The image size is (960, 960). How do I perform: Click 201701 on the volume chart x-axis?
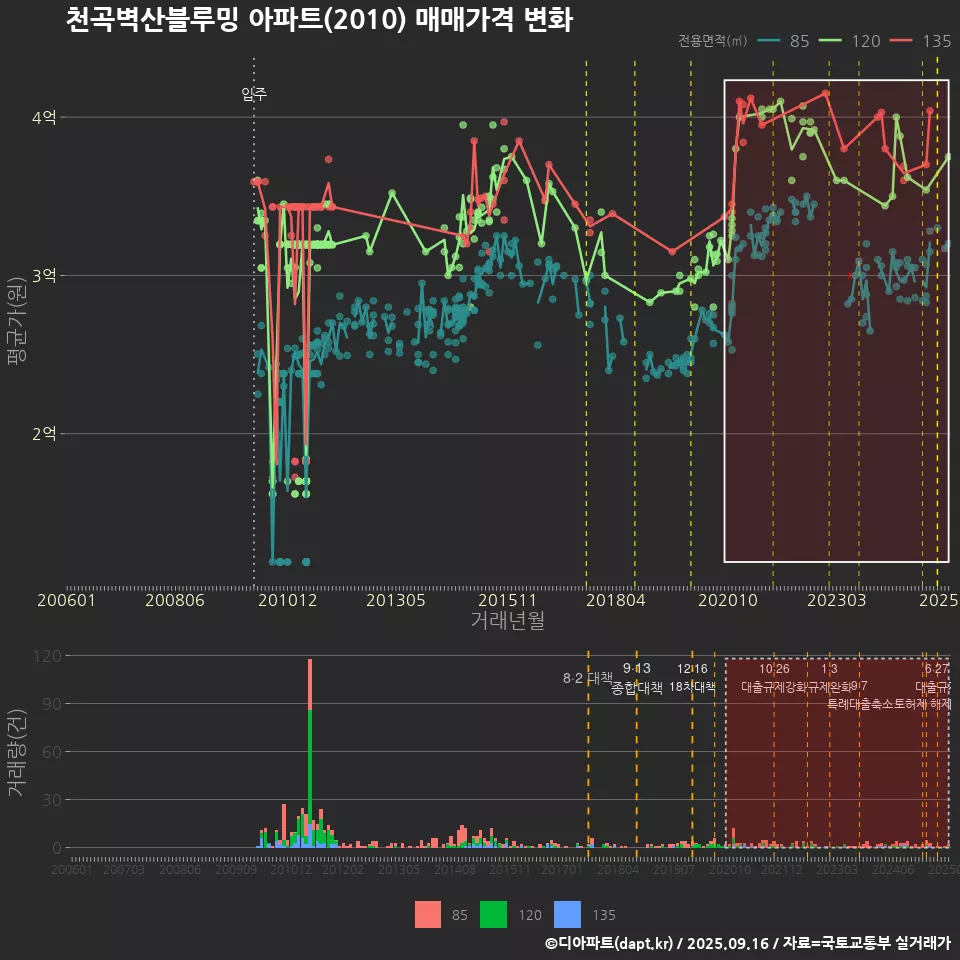point(562,869)
